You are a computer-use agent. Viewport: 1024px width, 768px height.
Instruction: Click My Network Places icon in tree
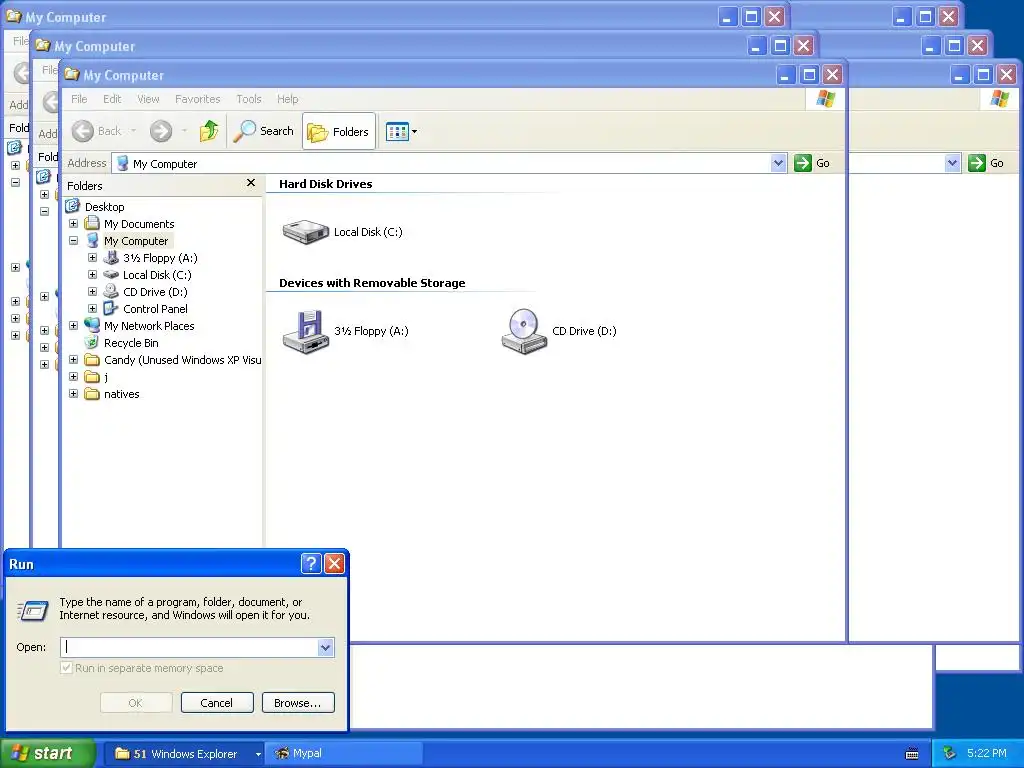click(92, 325)
